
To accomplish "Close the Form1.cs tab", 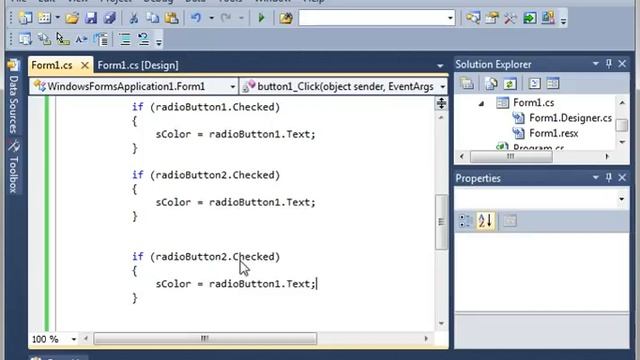I will click(x=84, y=65).
